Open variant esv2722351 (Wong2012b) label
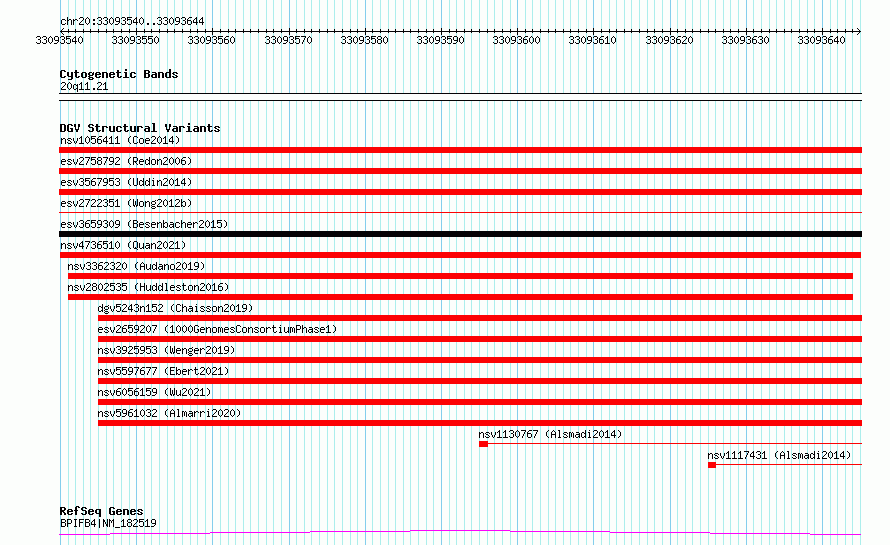890x545 pixels. pos(126,203)
